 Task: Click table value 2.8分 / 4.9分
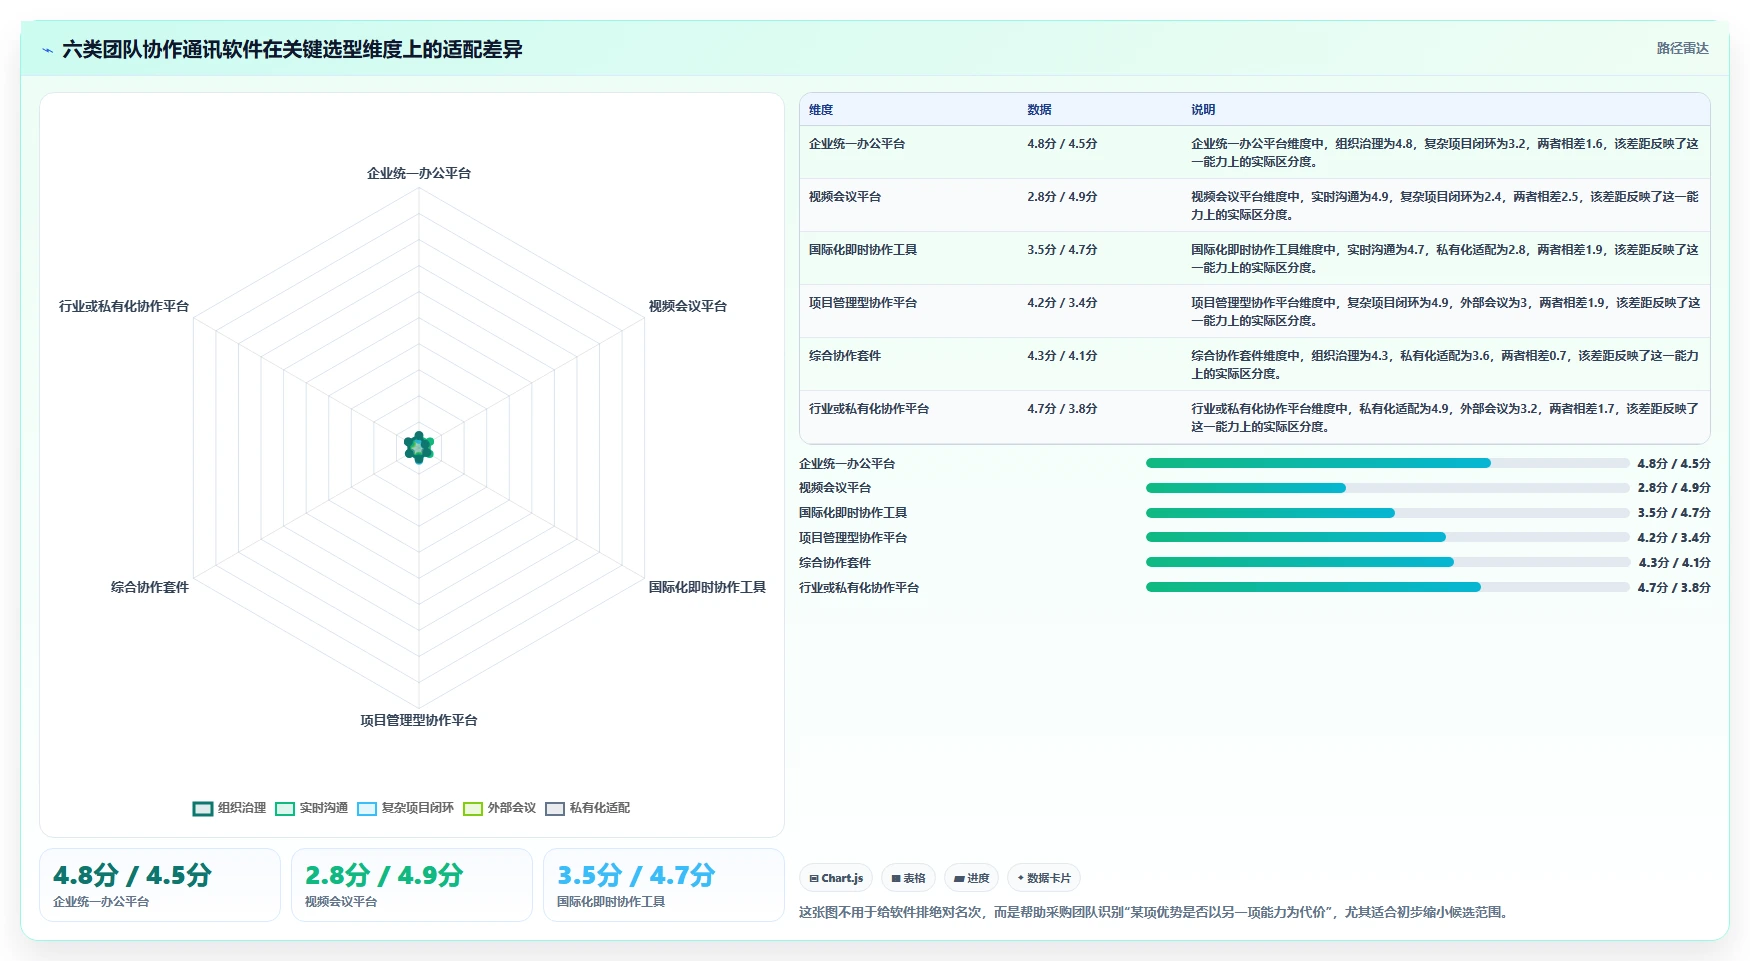[x=1062, y=197]
